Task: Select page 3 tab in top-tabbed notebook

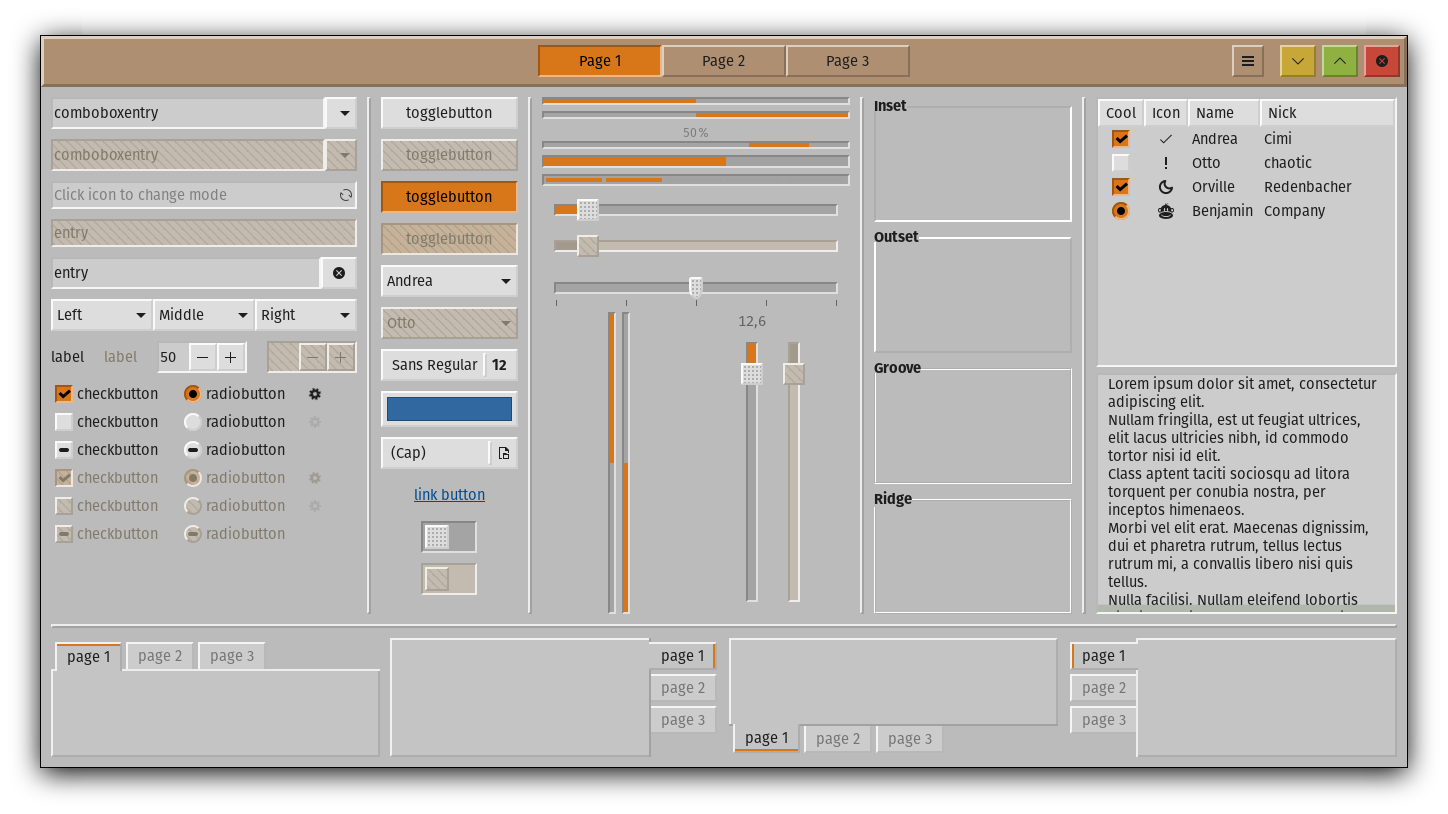Action: coord(232,656)
